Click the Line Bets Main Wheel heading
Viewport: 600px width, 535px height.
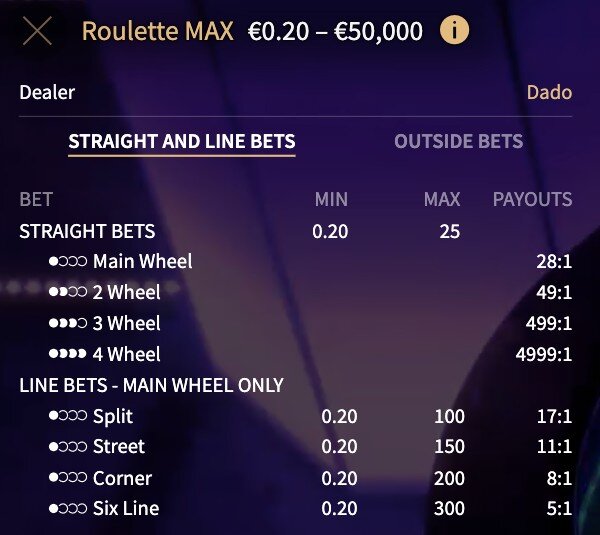pyautogui.click(x=152, y=385)
